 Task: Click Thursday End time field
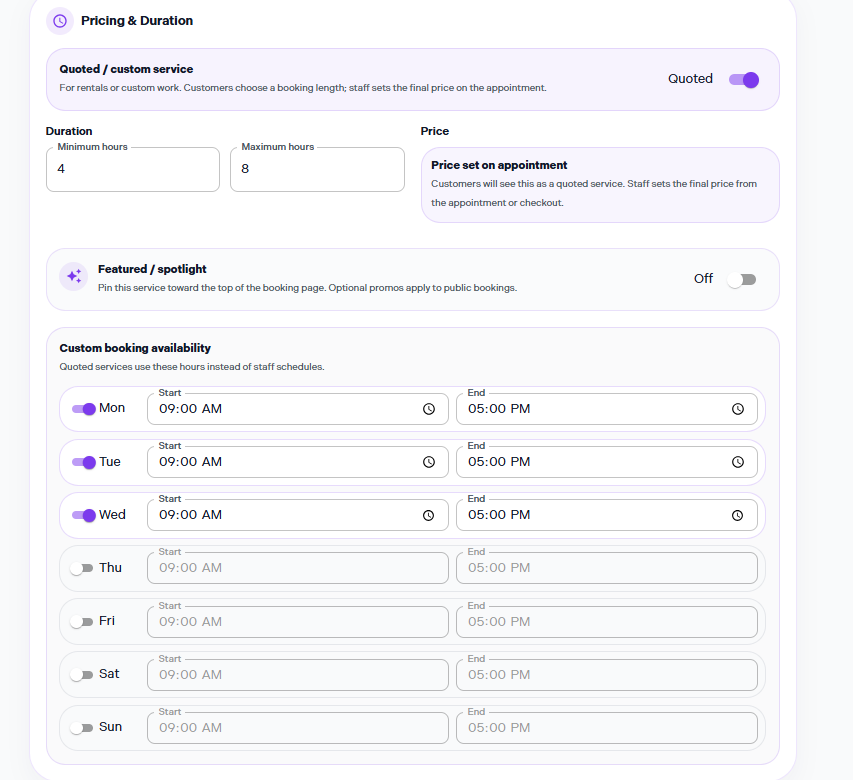[x=607, y=568]
